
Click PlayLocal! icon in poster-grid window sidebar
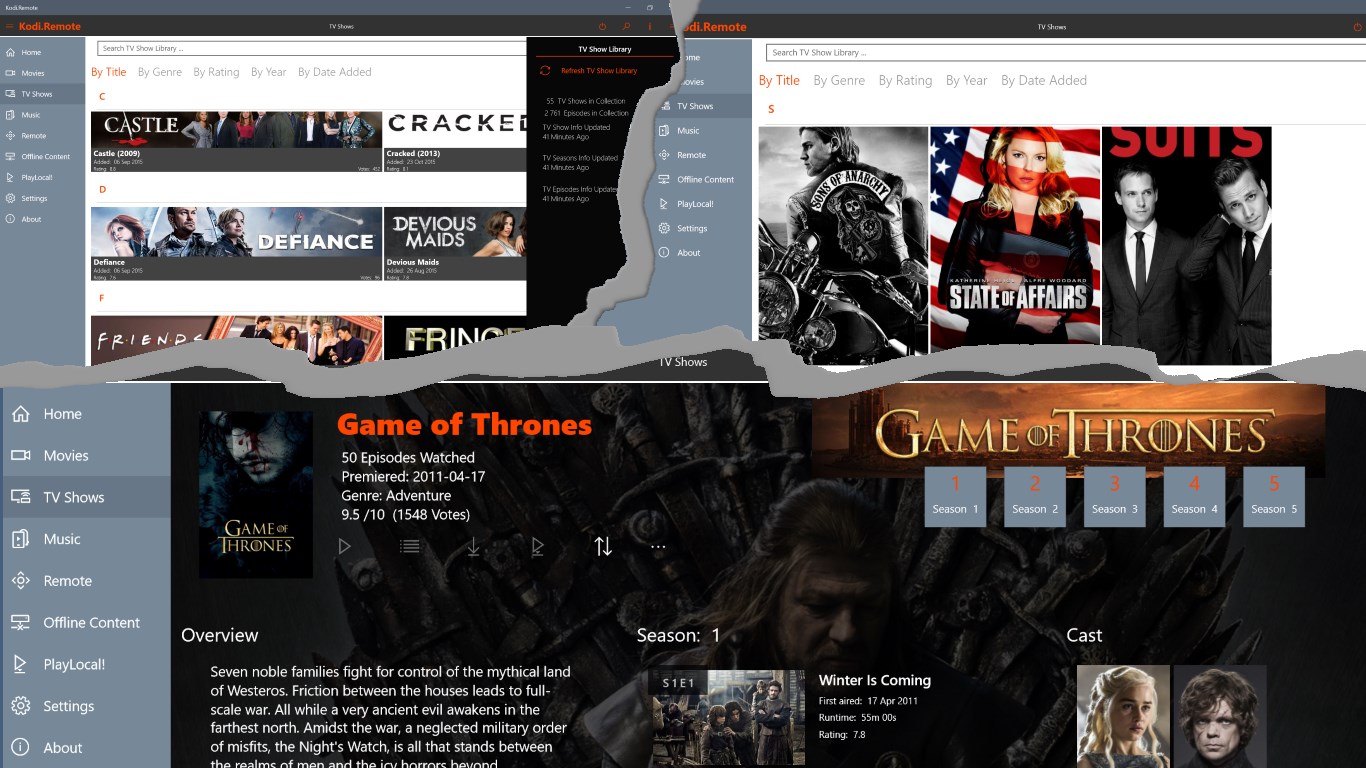[664, 204]
